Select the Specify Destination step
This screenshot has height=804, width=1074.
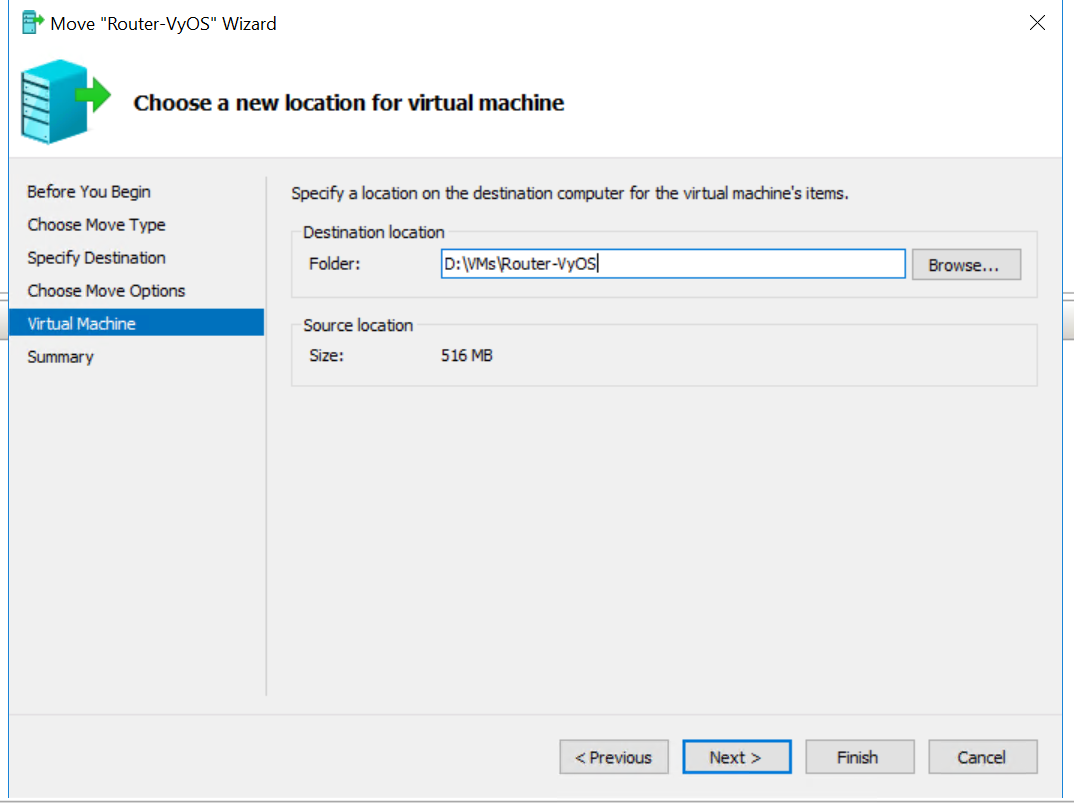[x=97, y=257]
